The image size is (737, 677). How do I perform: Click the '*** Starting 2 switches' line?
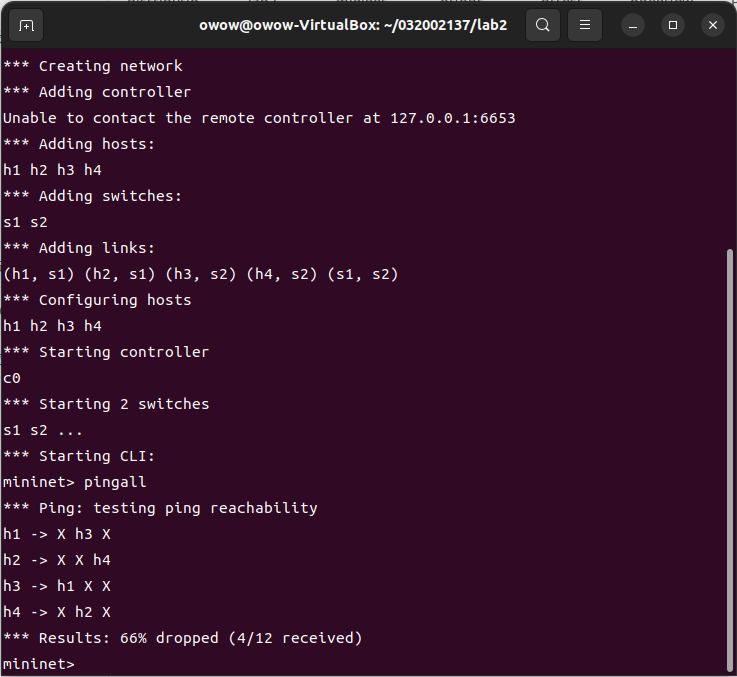pyautogui.click(x=106, y=404)
